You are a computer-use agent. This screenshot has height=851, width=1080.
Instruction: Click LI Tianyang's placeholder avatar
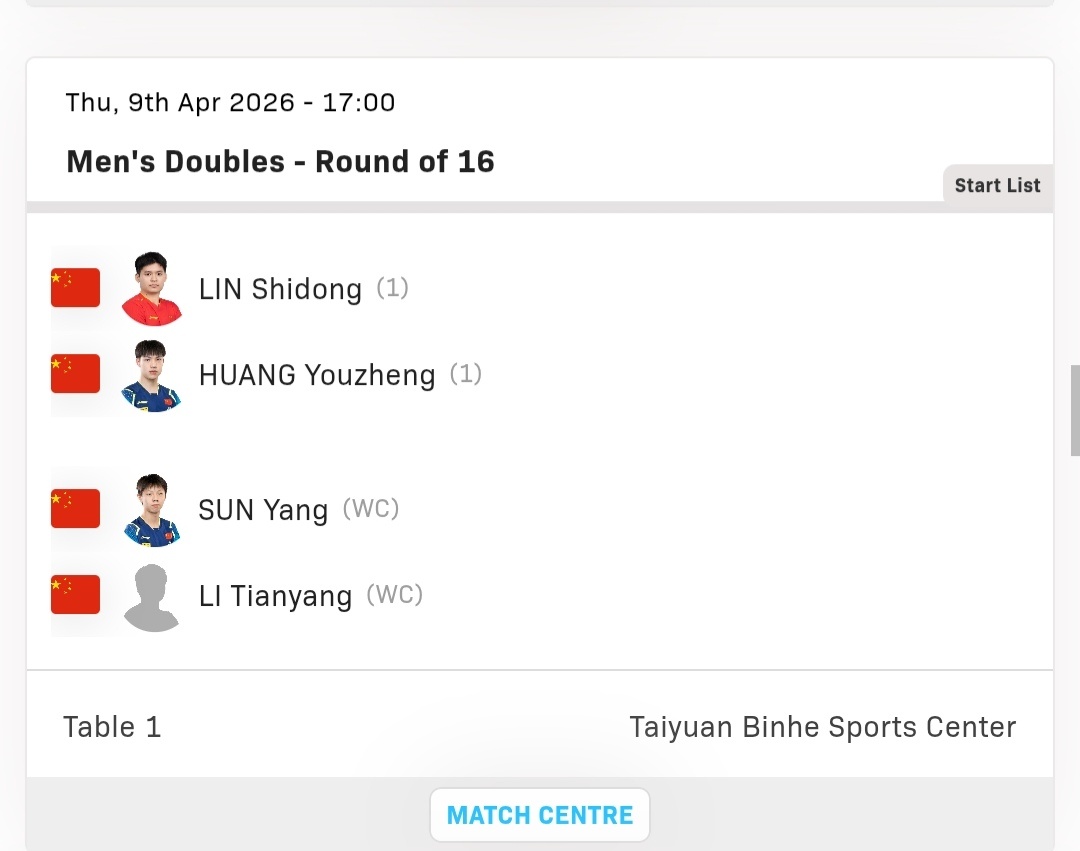click(x=152, y=598)
